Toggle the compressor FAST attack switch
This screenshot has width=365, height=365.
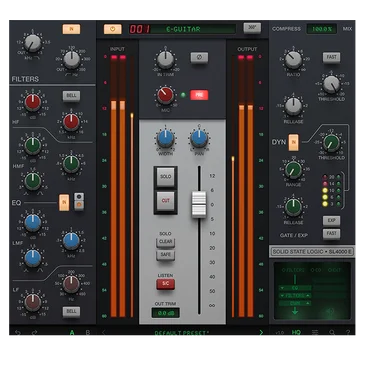click(x=331, y=57)
